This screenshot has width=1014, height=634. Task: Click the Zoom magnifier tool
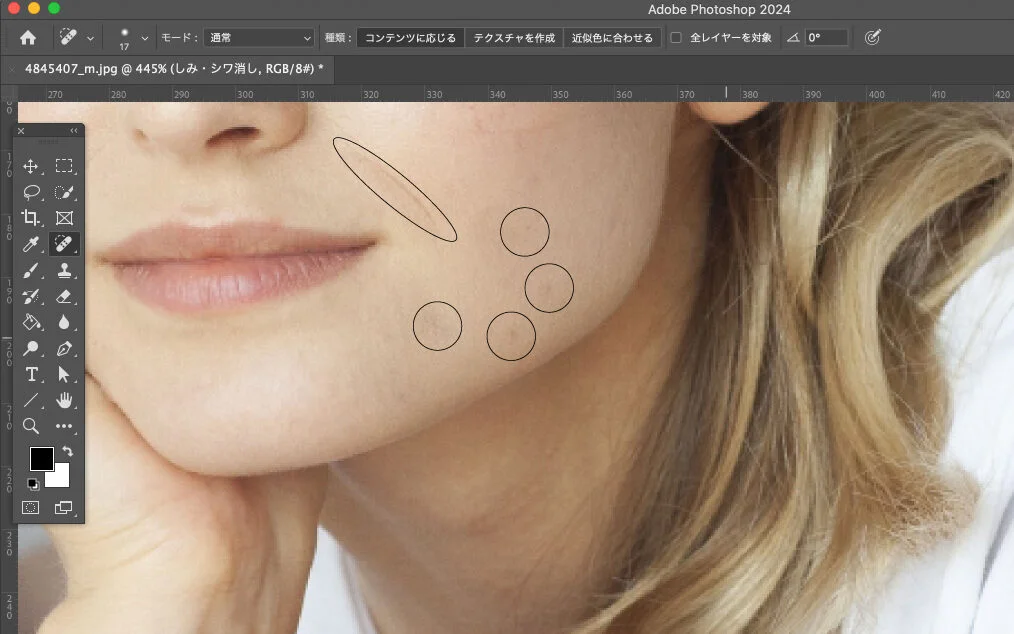click(x=31, y=426)
